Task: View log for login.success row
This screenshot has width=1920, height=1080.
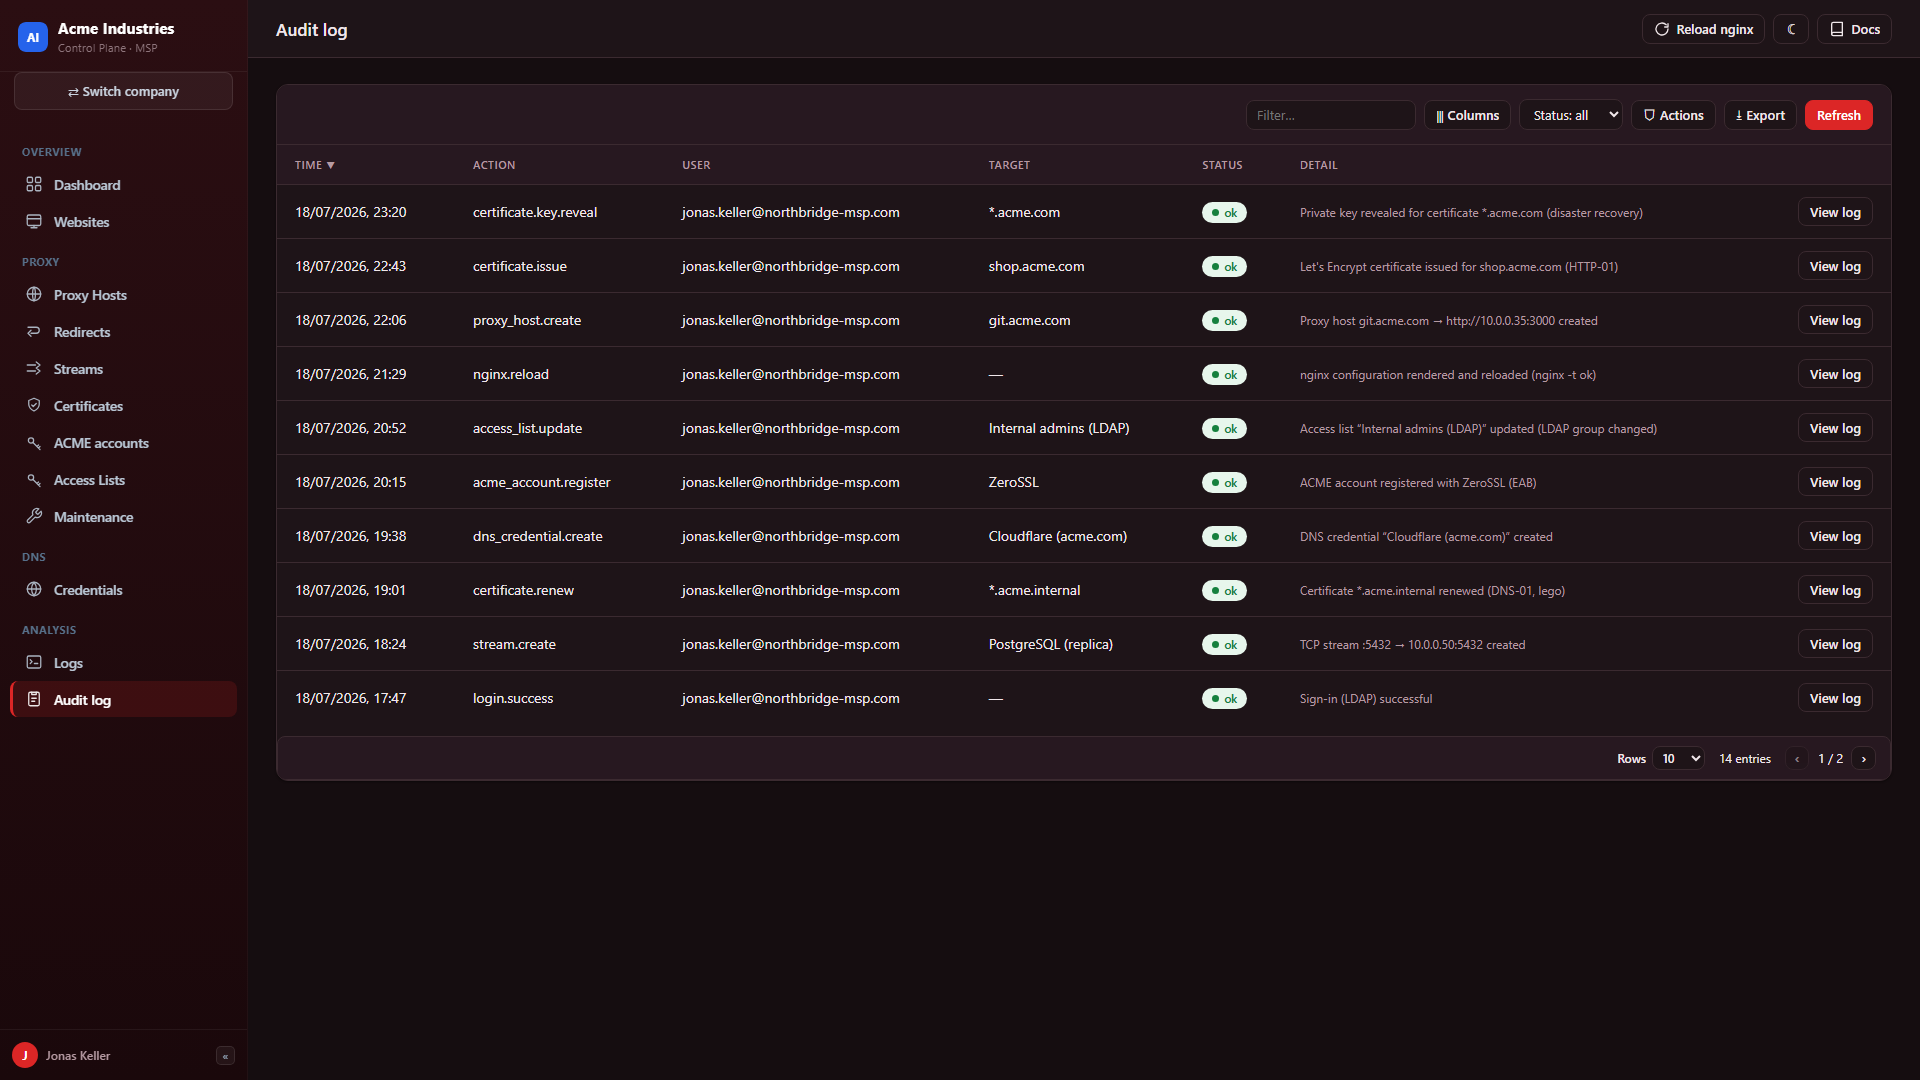Action: 1834,698
